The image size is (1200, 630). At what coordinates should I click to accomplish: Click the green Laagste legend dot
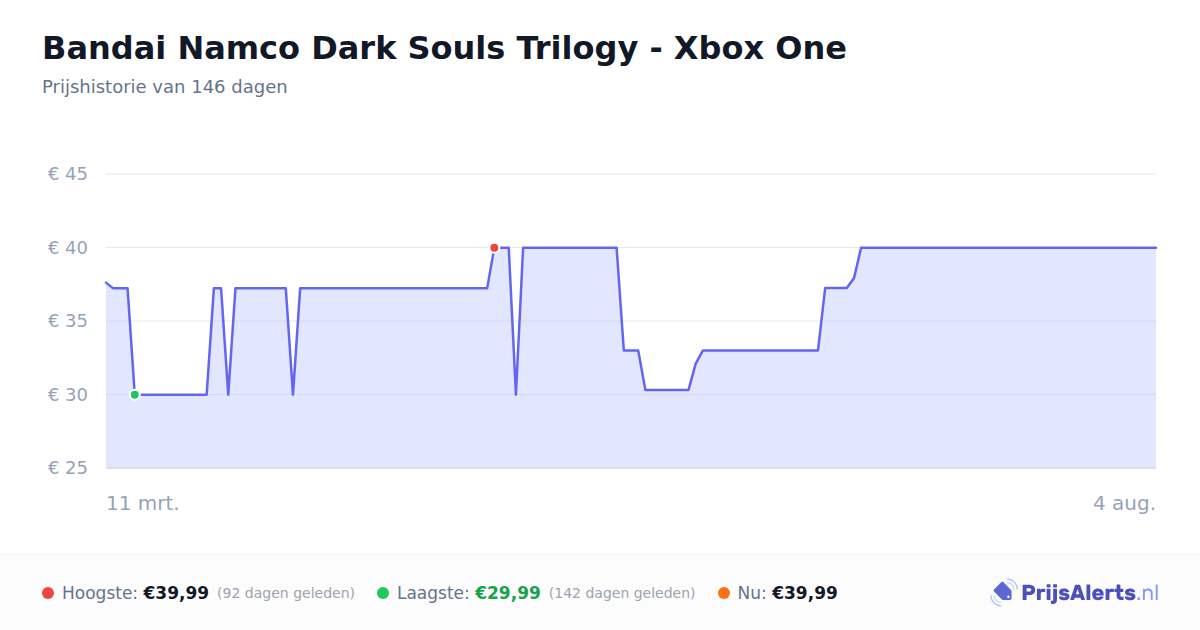(x=383, y=593)
